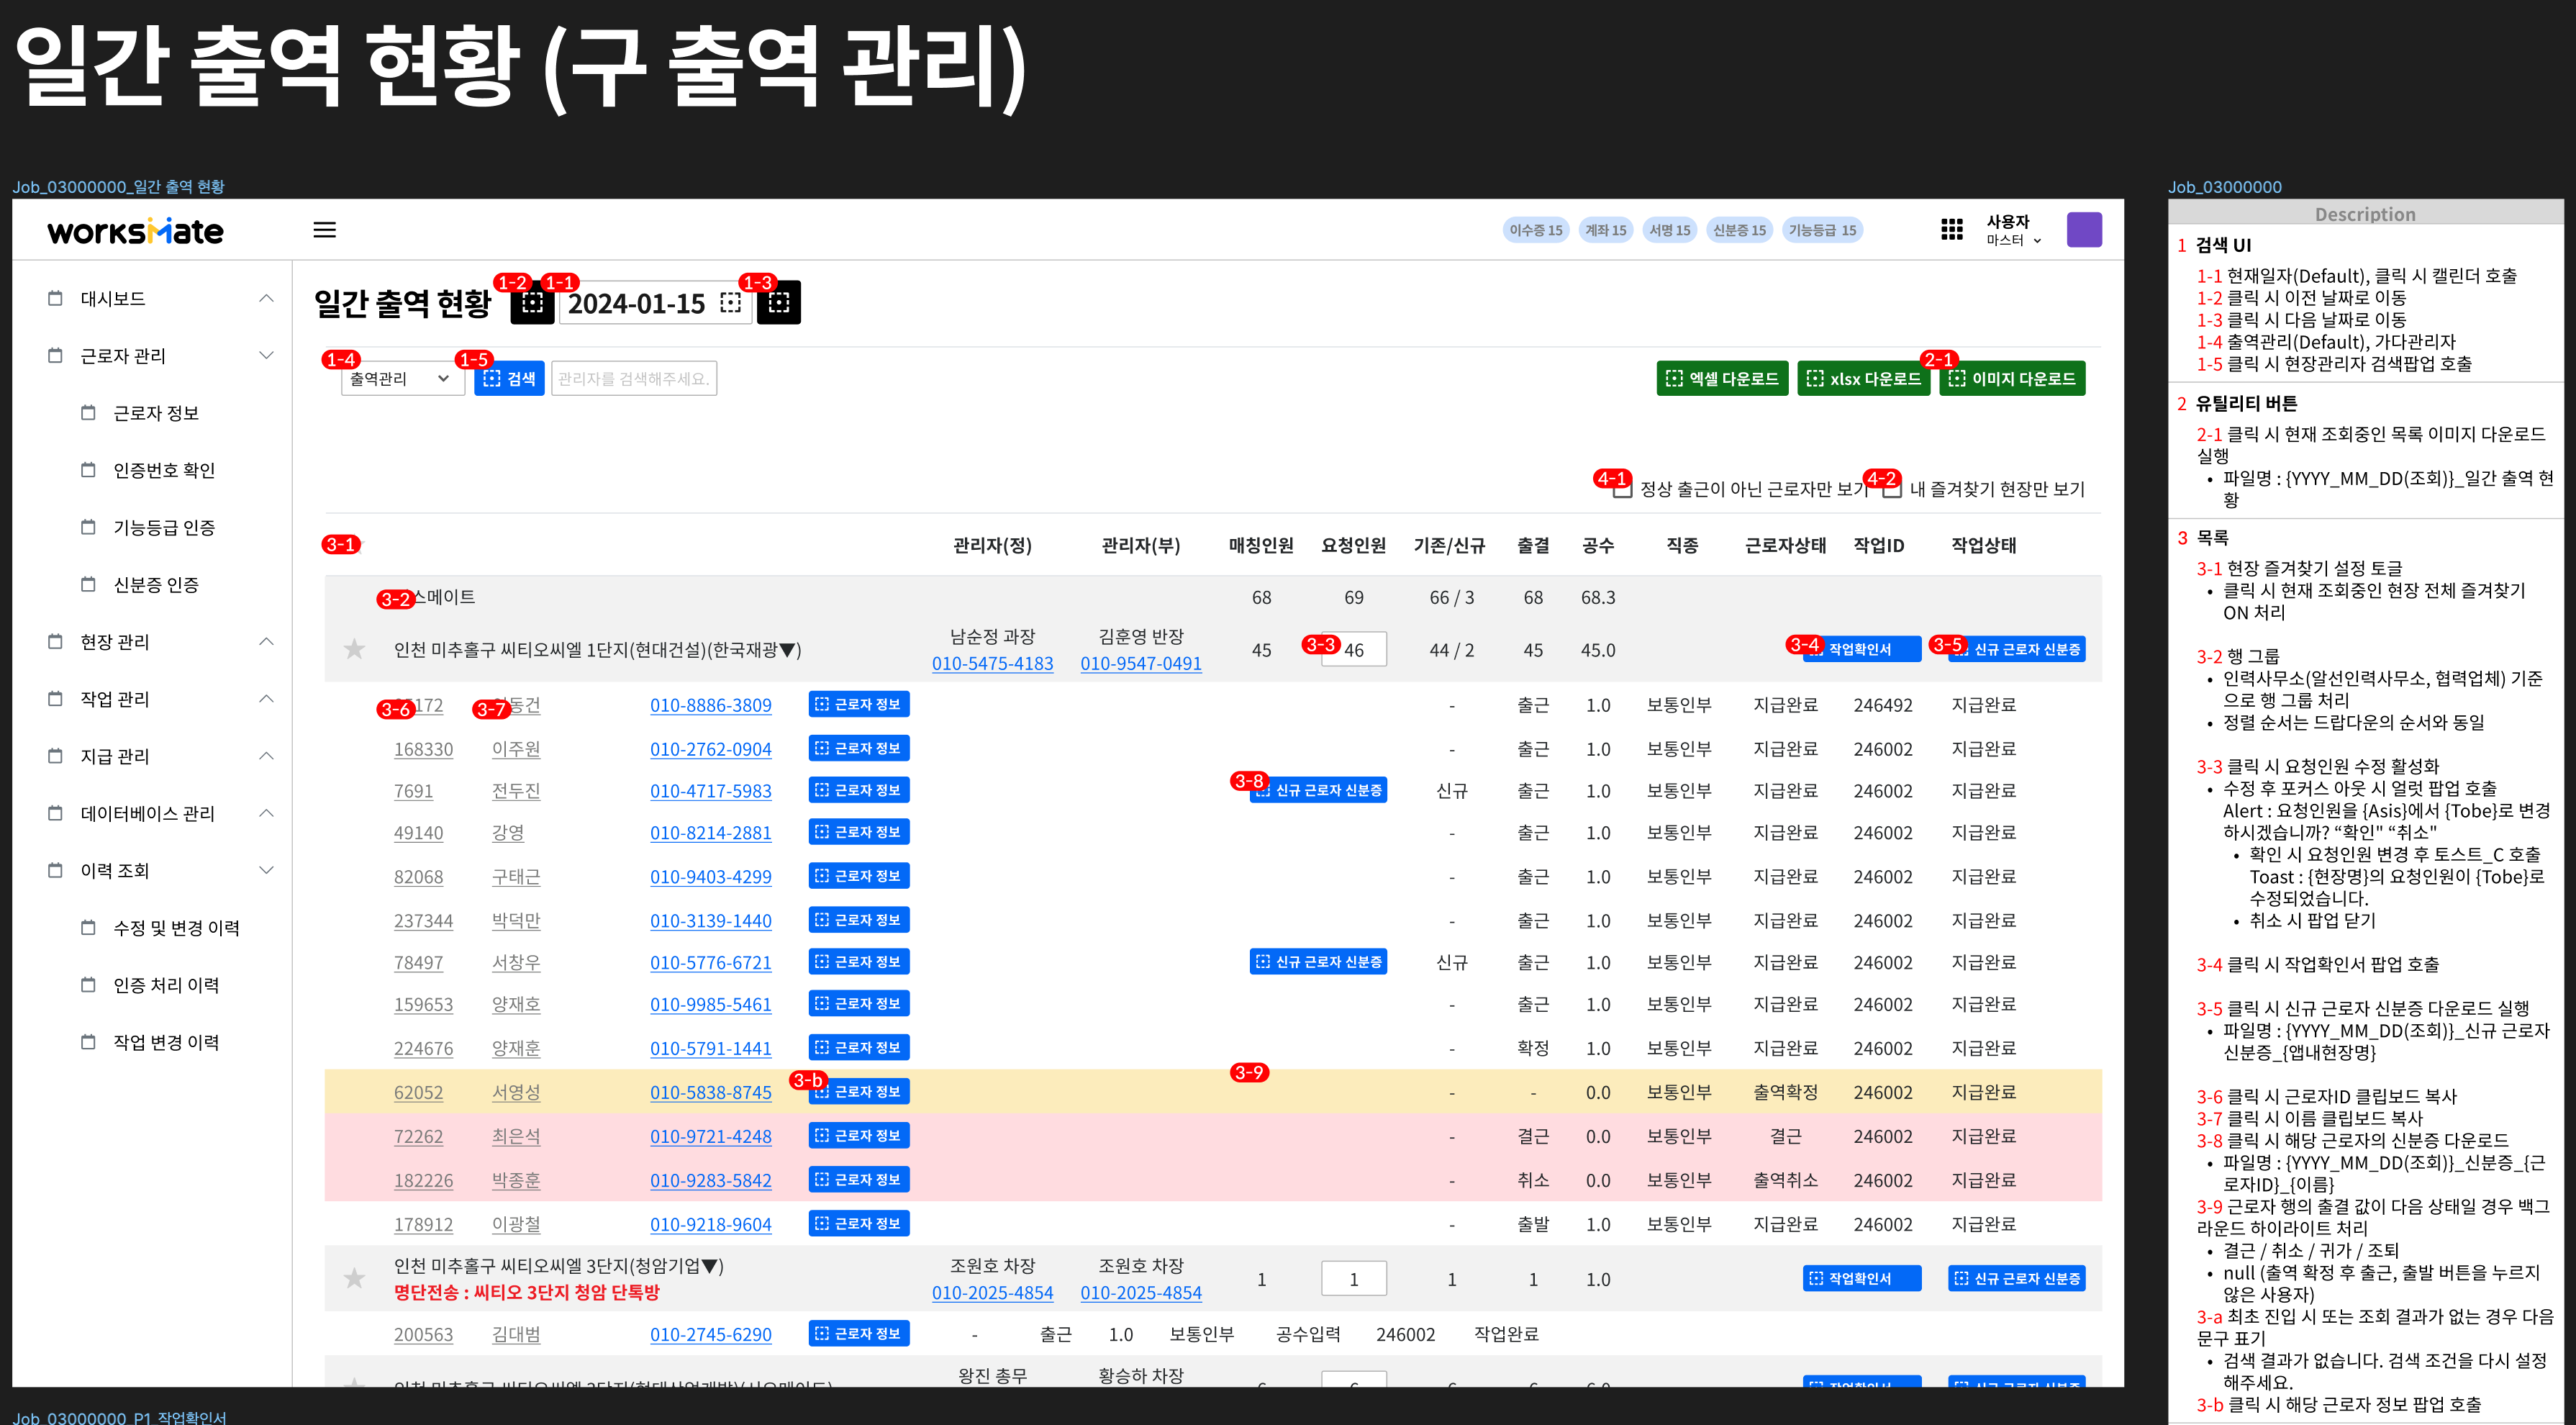This screenshot has height=1425, width=2576.
Task: Call manager link 010-5475-4183
Action: [992, 663]
